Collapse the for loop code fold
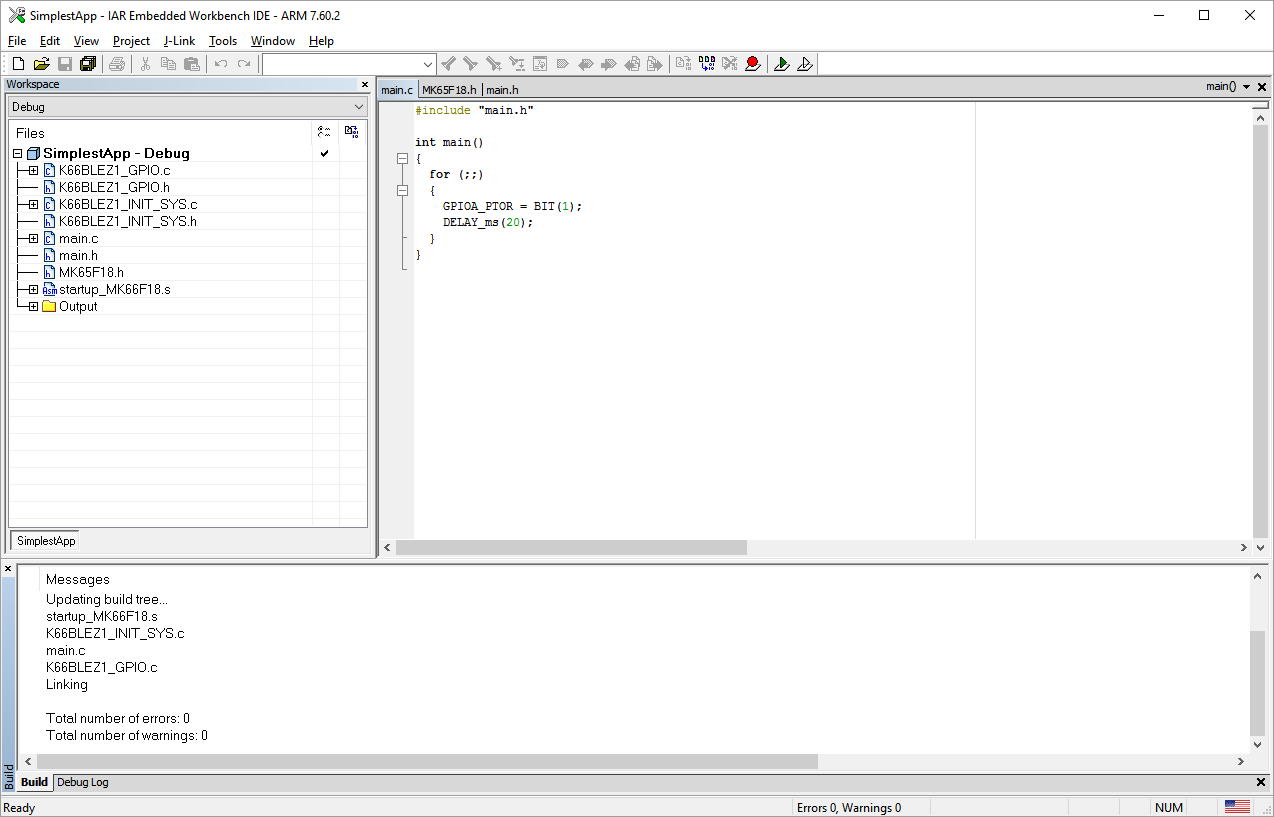Image resolution: width=1274 pixels, height=817 pixels. 403,190
